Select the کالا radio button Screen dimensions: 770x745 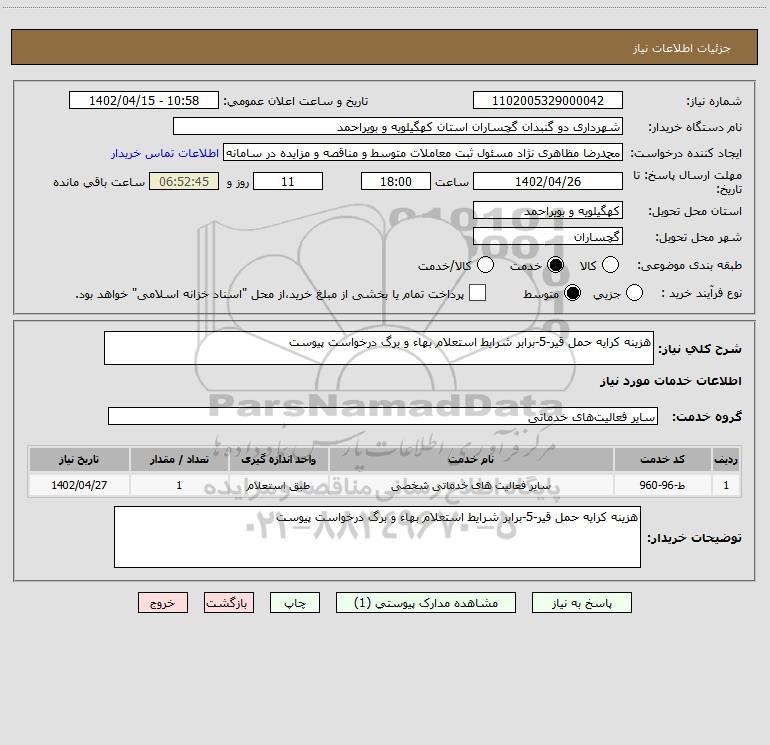click(x=610, y=265)
